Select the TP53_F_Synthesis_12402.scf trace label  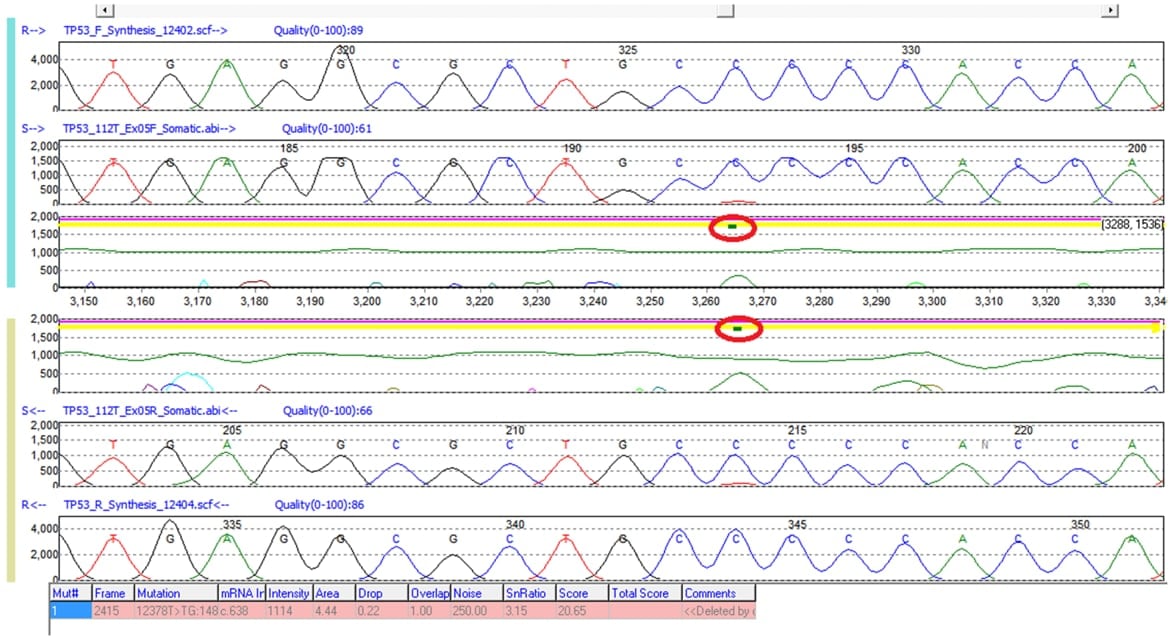tap(144, 30)
